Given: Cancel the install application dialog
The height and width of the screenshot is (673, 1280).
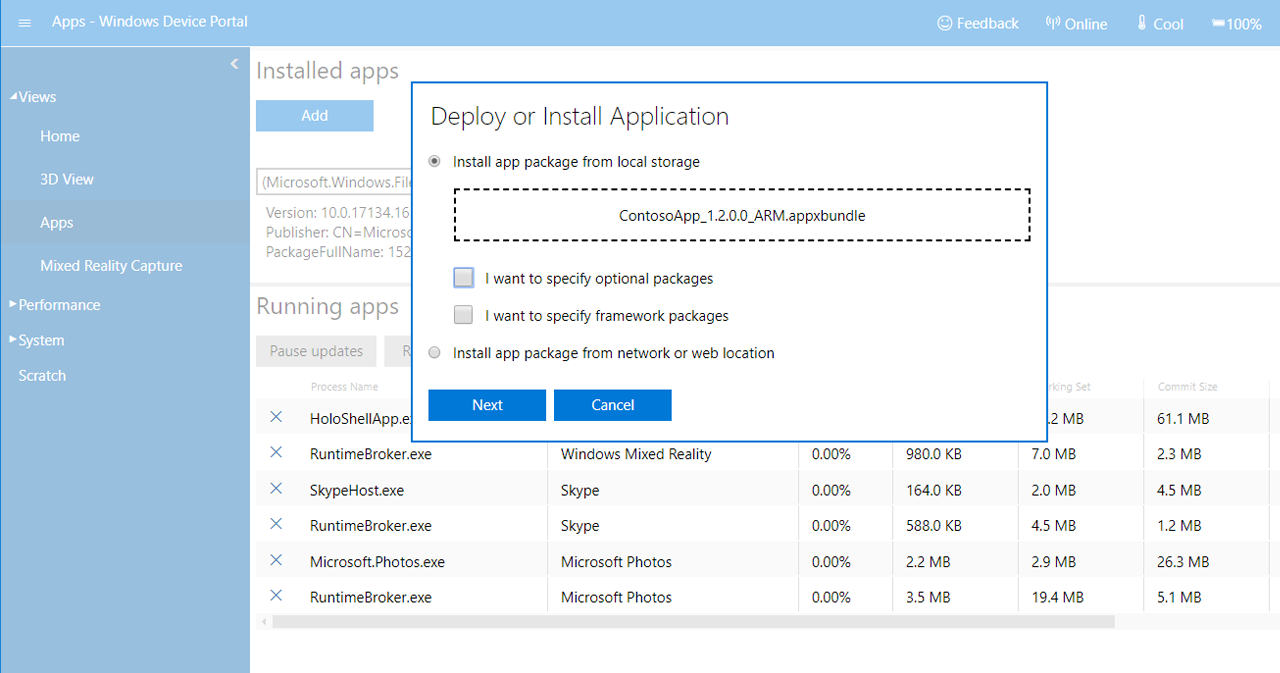Looking at the screenshot, I should point(612,405).
